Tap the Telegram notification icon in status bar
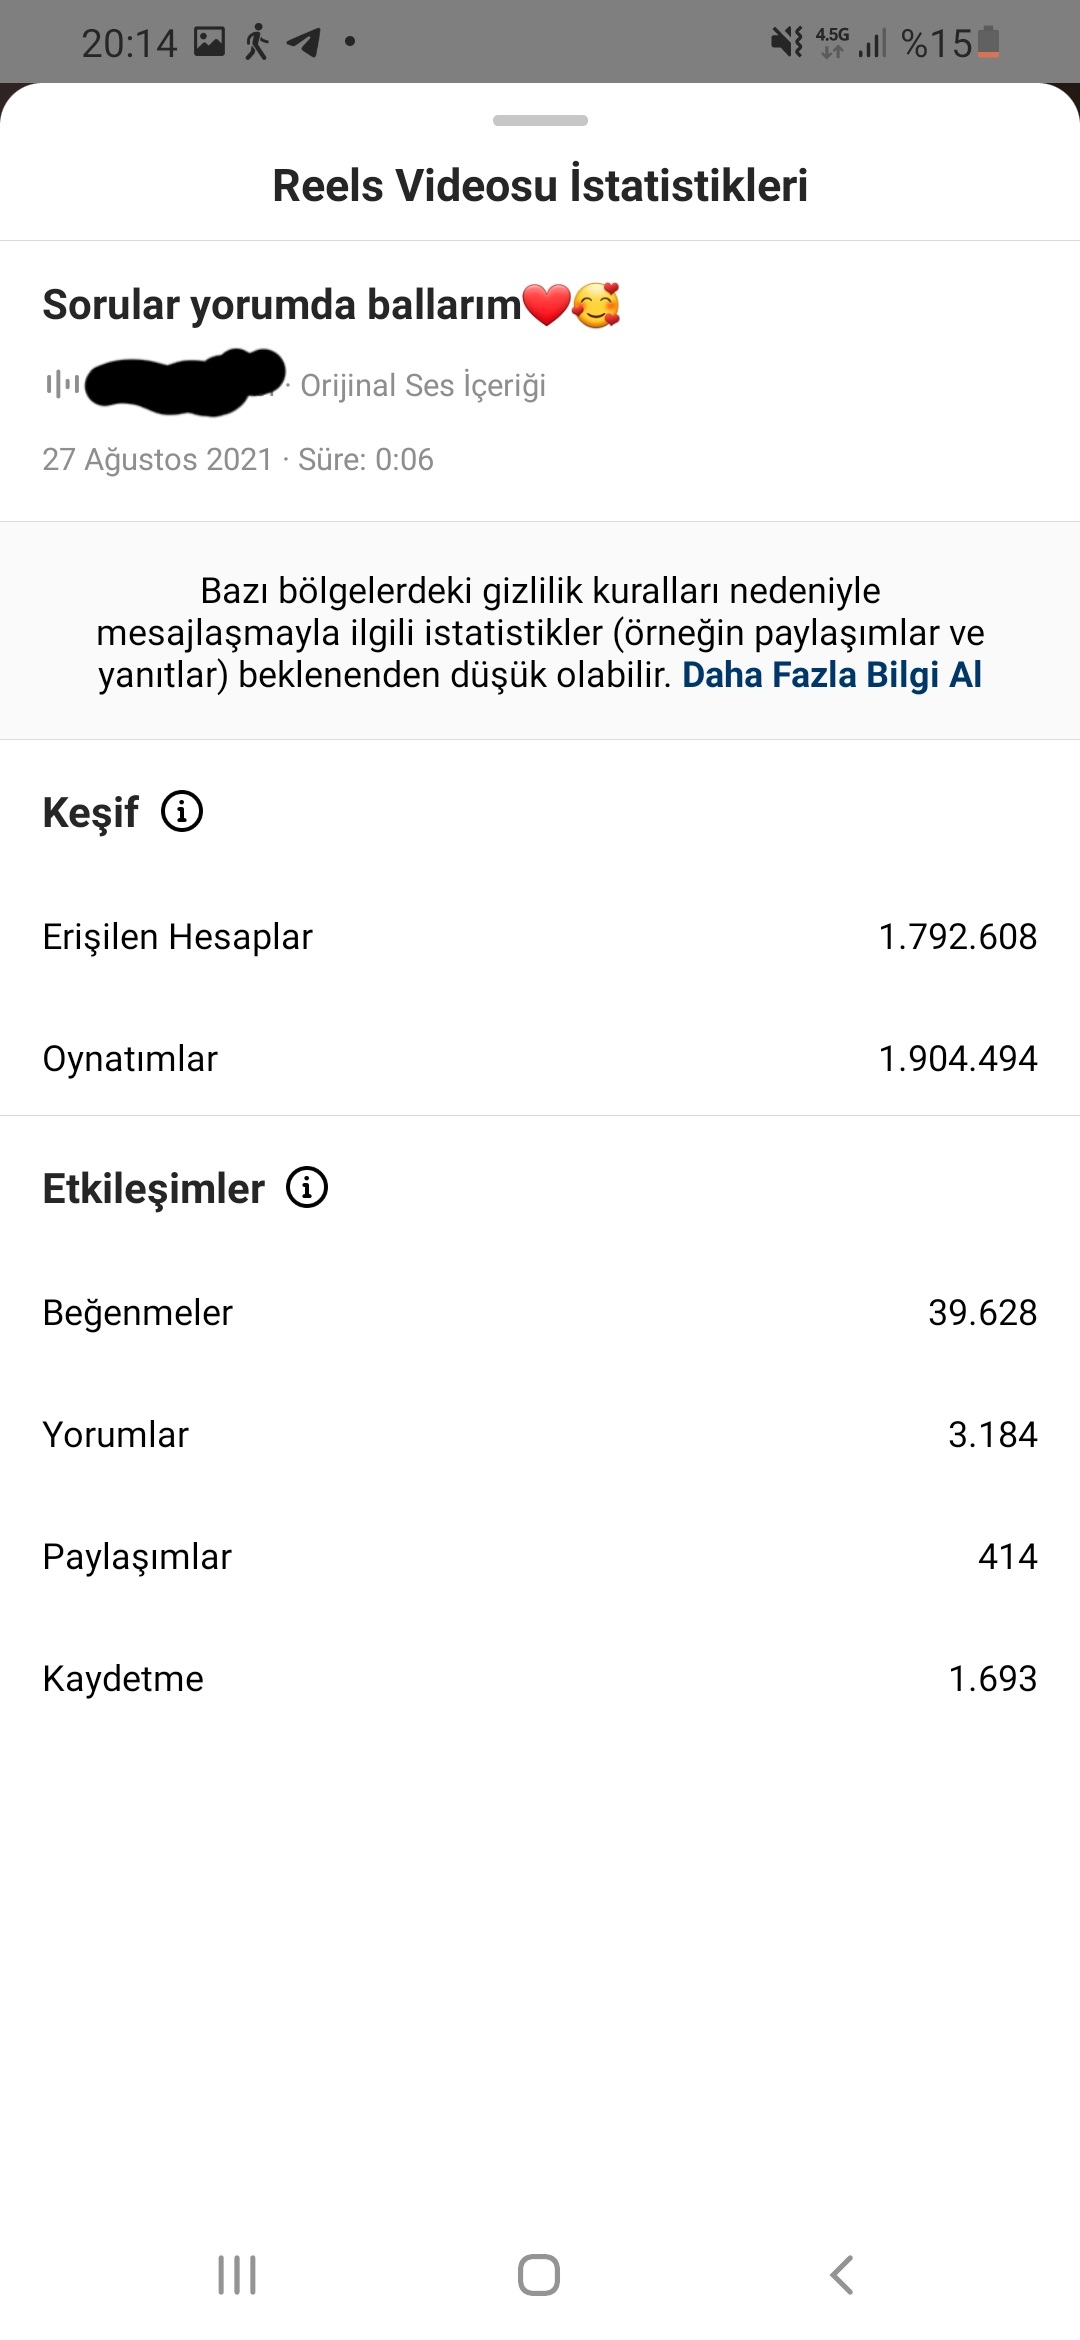This screenshot has width=1080, height=2340. pyautogui.click(x=303, y=42)
